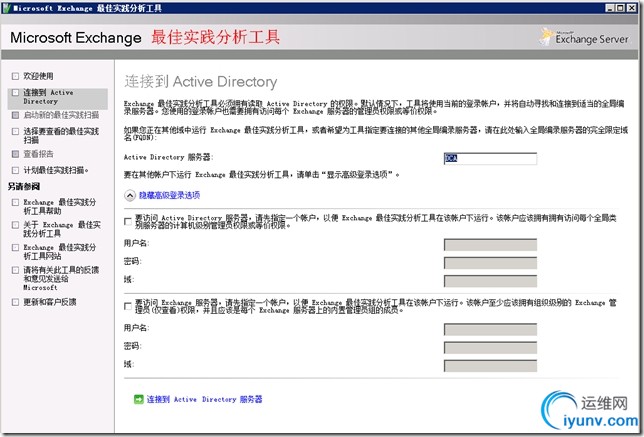
Task: Click the 连接到 Active Directory 服务器 link
Action: (x=205, y=399)
